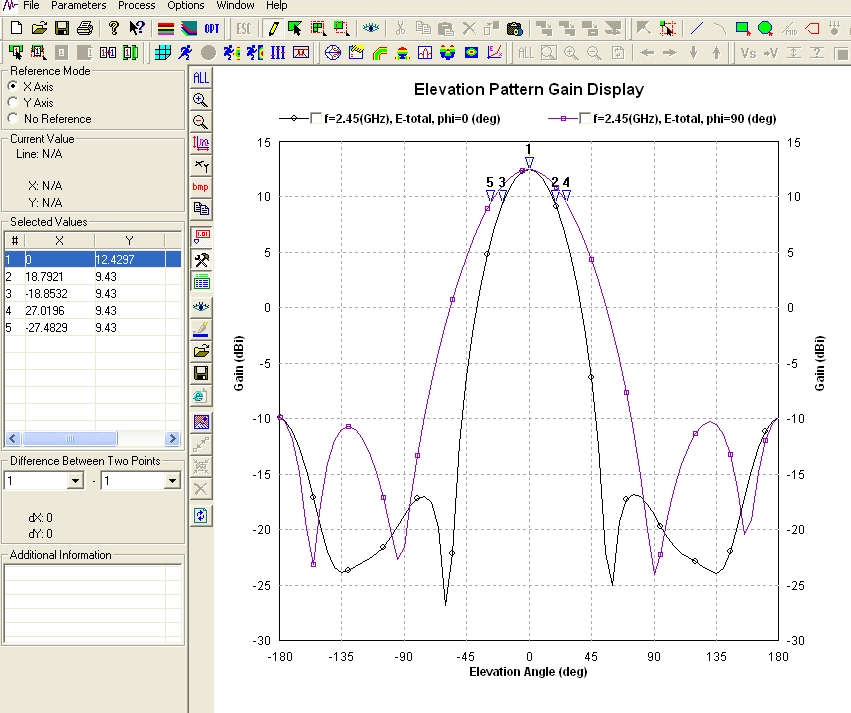
Task: Click the open folder icon in top toolbar
Action: pyautogui.click(x=39, y=28)
